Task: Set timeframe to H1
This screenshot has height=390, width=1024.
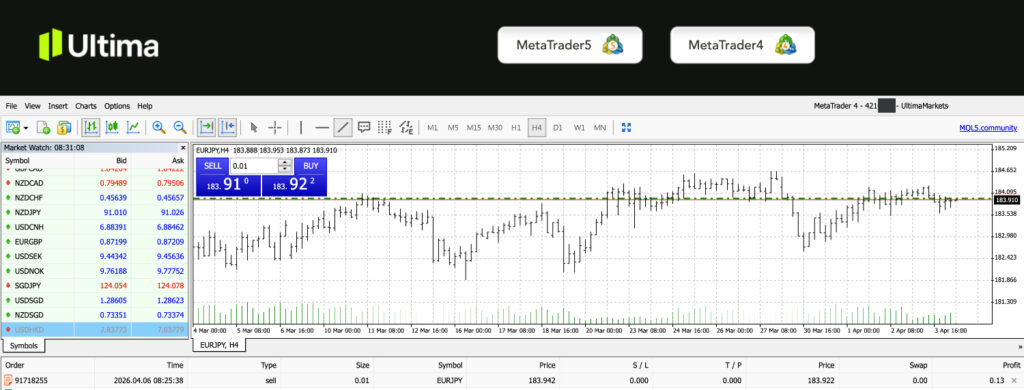Action: point(516,127)
